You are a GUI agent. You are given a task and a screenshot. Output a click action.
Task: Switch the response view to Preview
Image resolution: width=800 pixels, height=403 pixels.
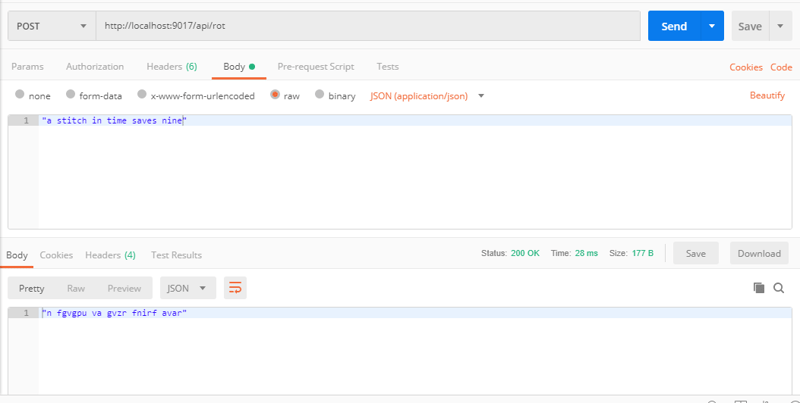point(124,288)
